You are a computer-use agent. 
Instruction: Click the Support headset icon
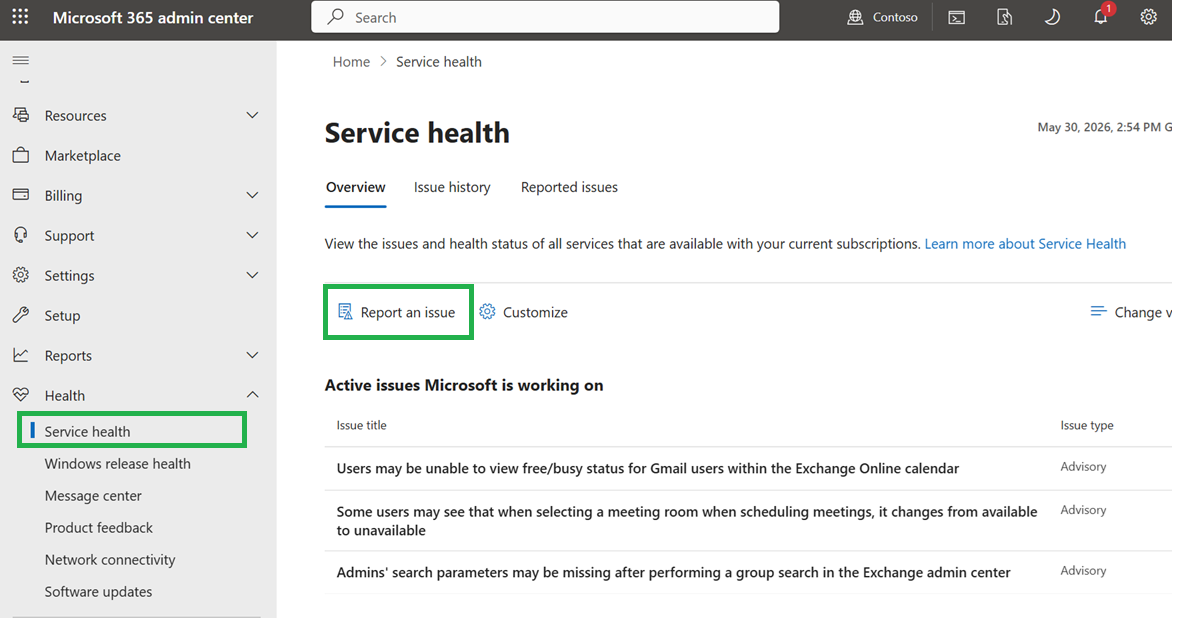(x=21, y=235)
